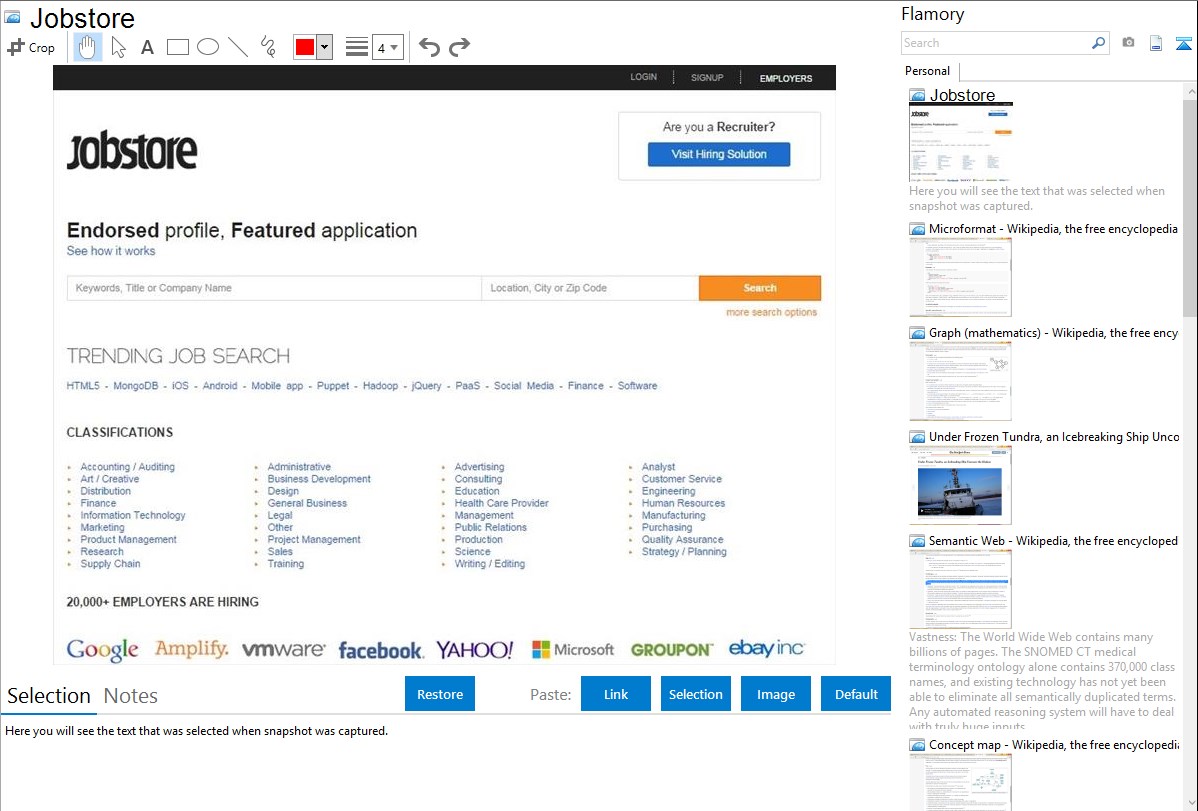The width and height of the screenshot is (1198, 811).
Task: Focus the Flamory Search field
Action: 996,43
